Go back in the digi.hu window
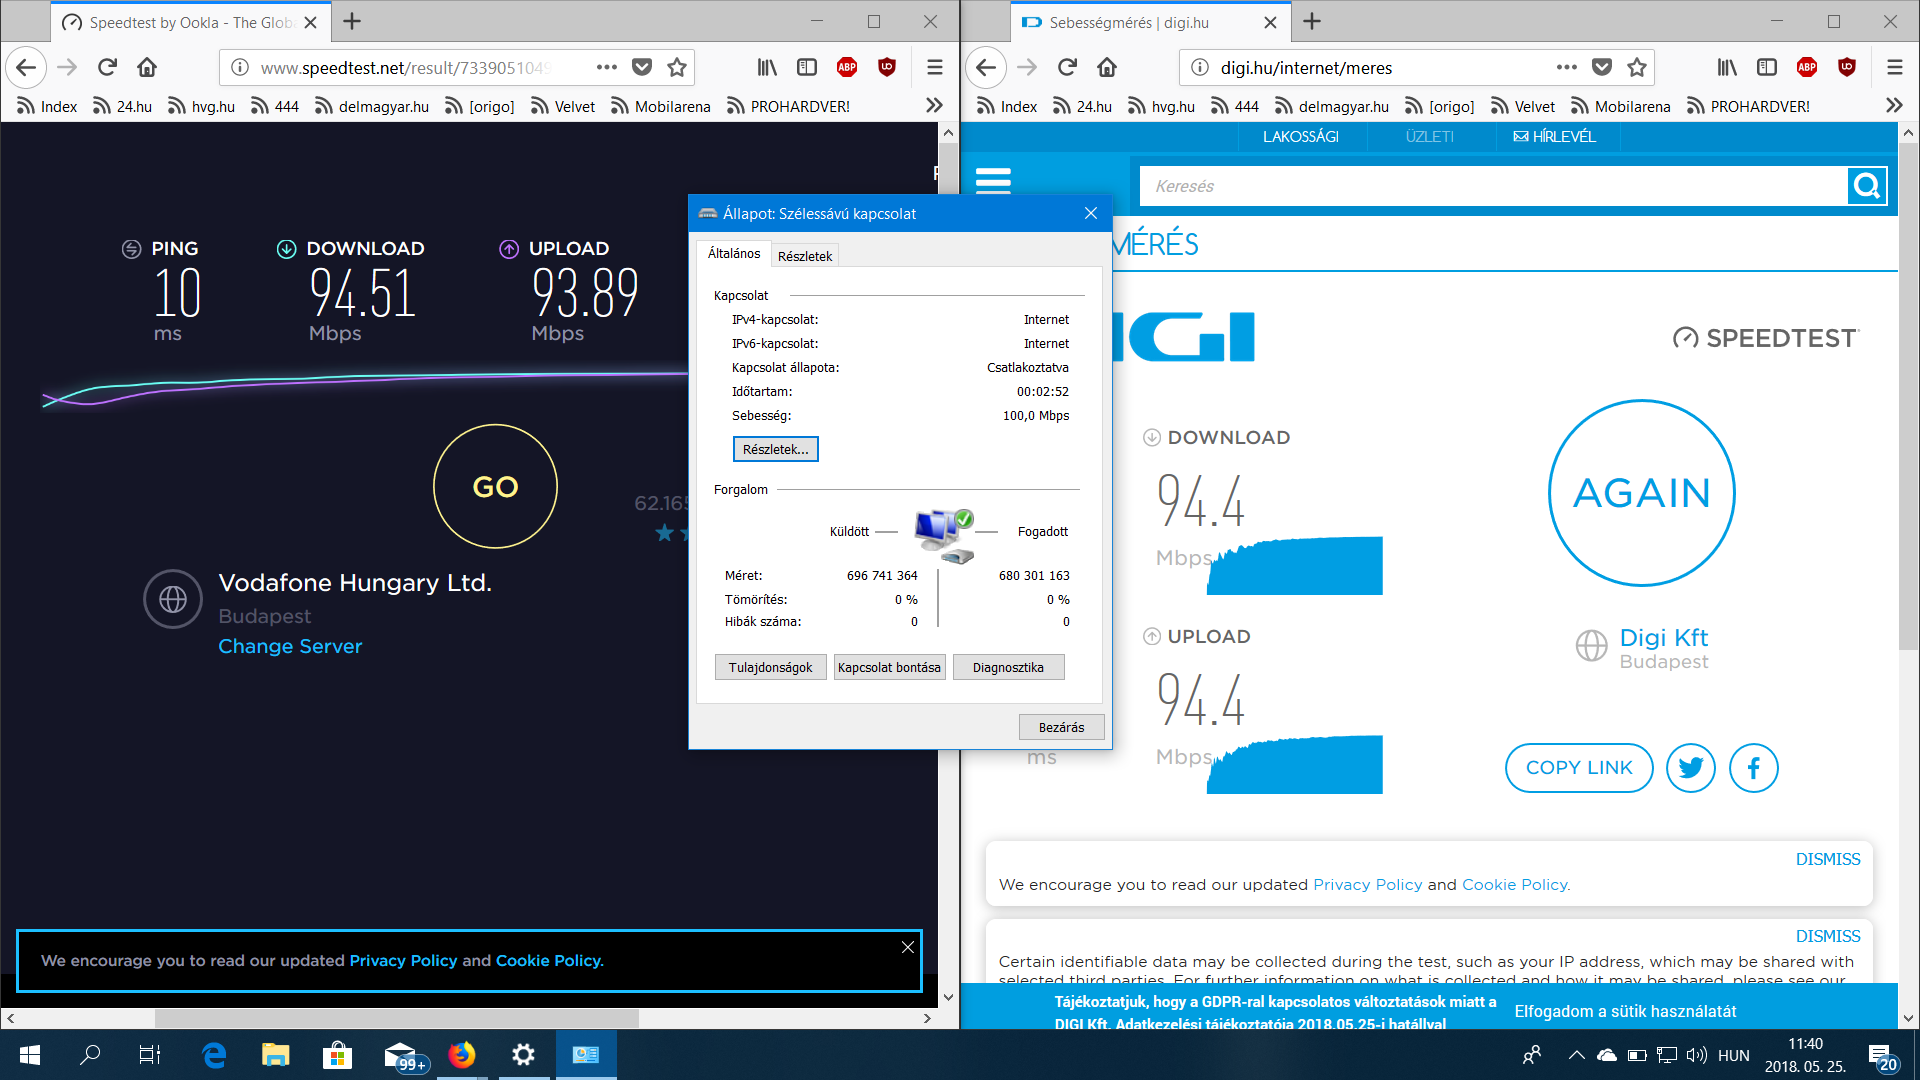 [x=986, y=67]
